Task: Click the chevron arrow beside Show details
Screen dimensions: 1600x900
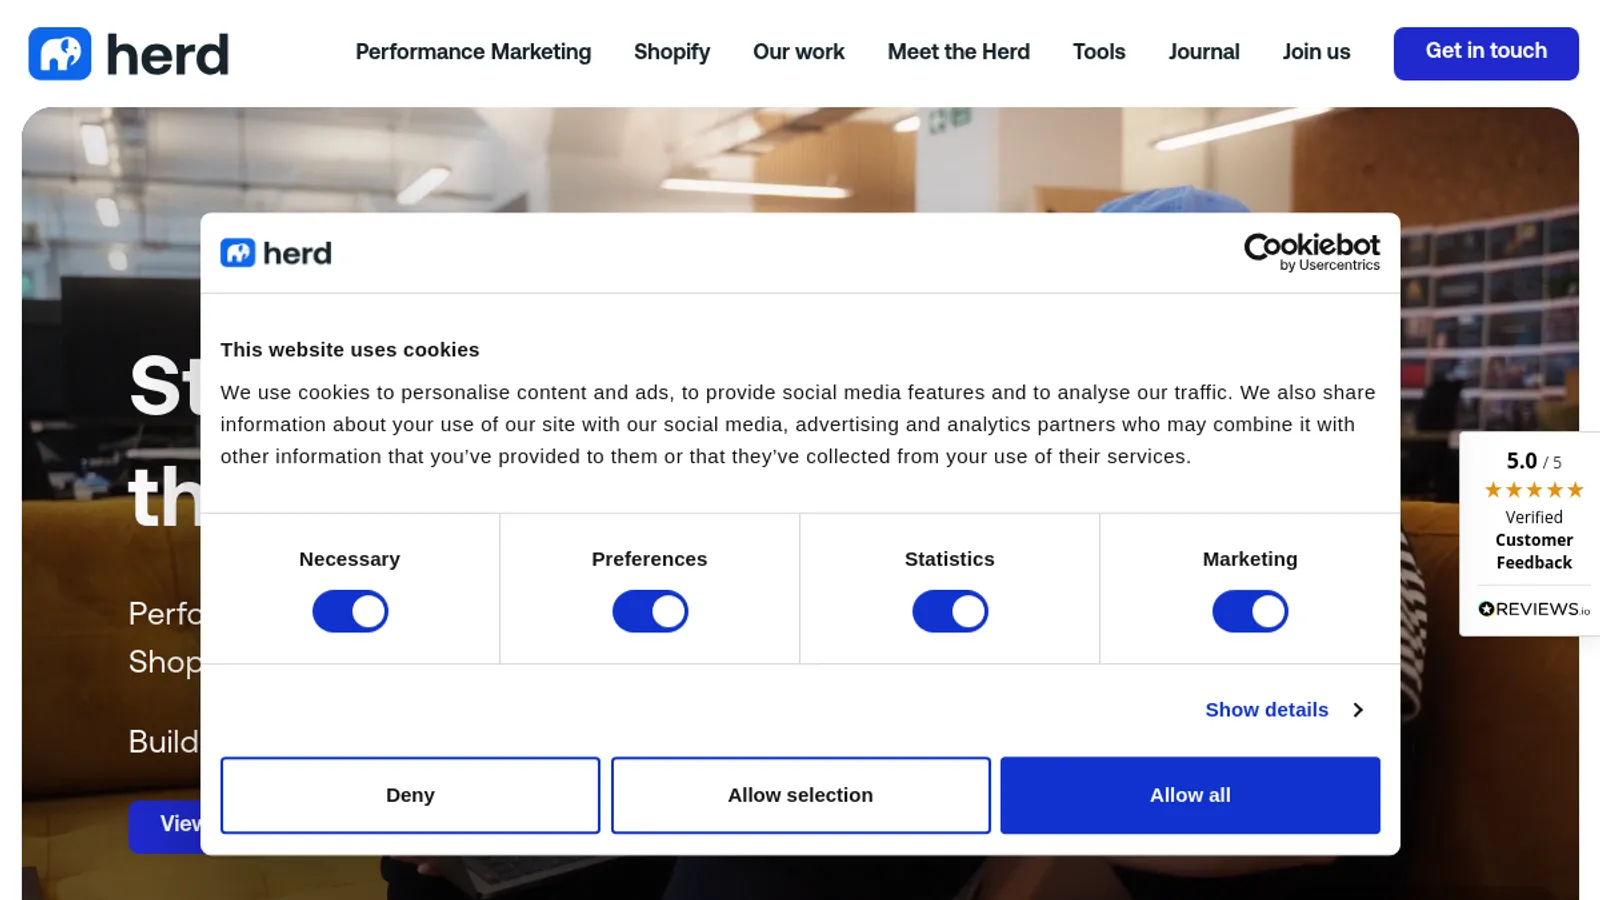Action: point(1358,710)
